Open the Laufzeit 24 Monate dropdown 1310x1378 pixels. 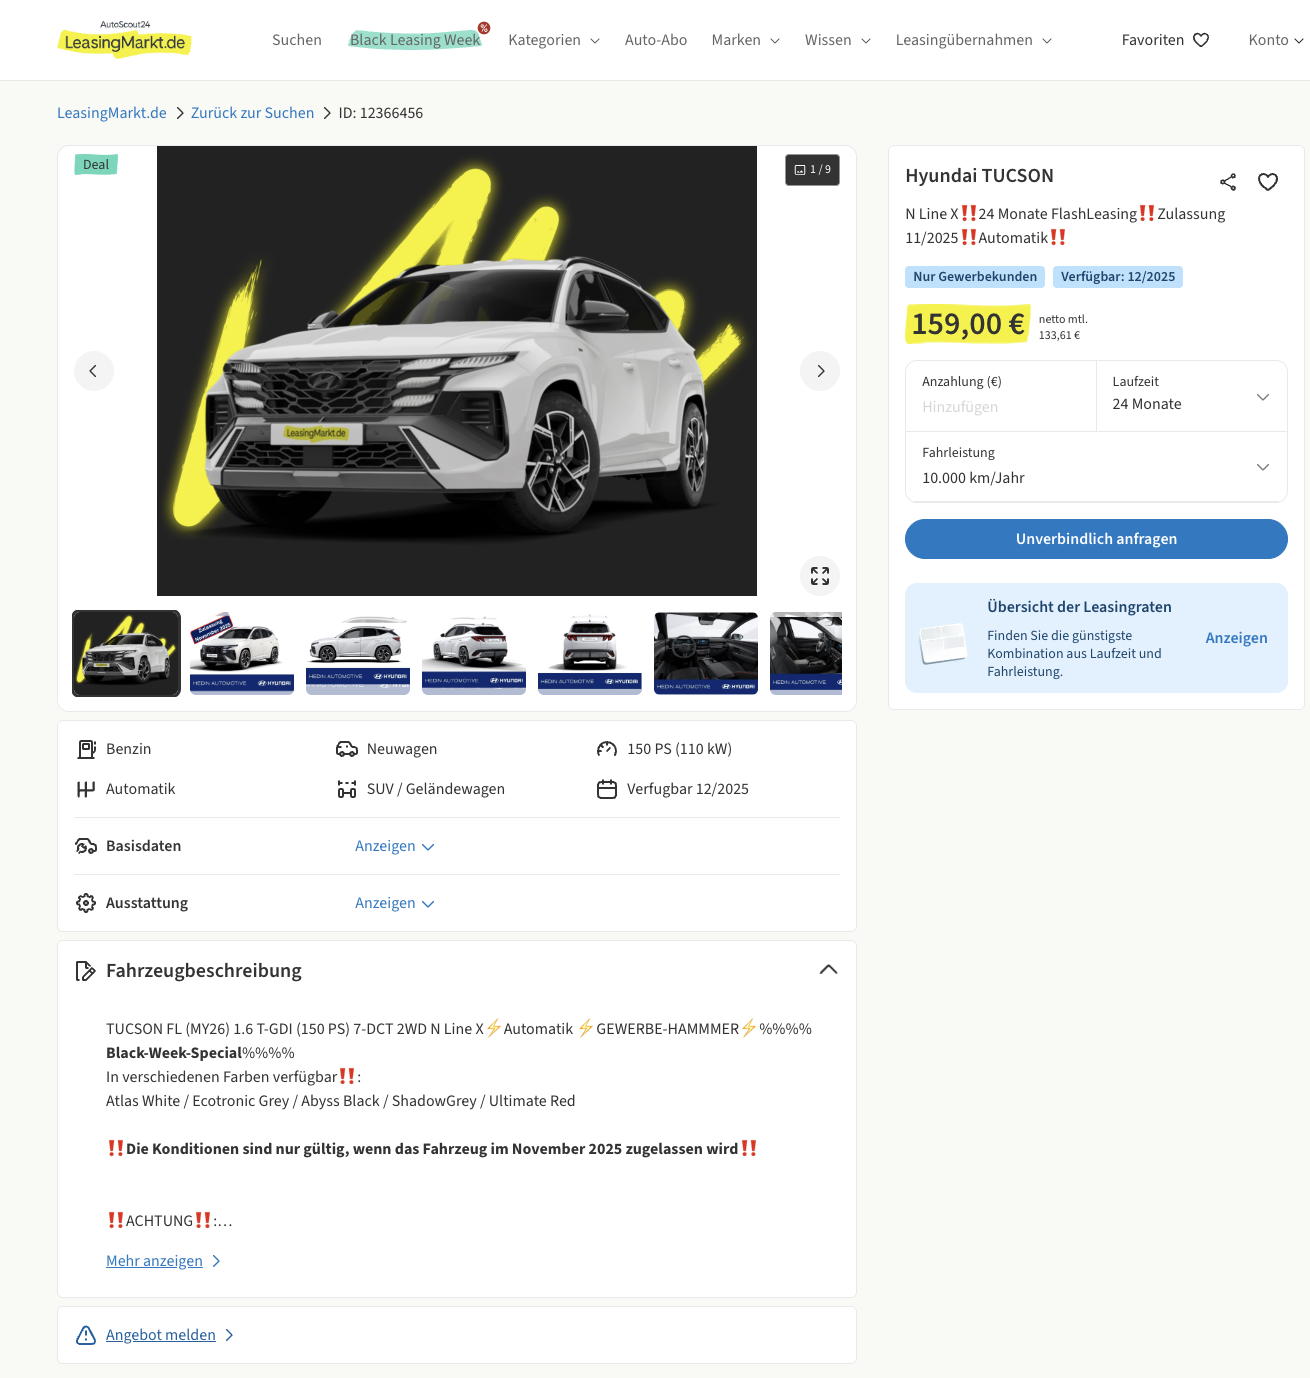[x=1191, y=396]
